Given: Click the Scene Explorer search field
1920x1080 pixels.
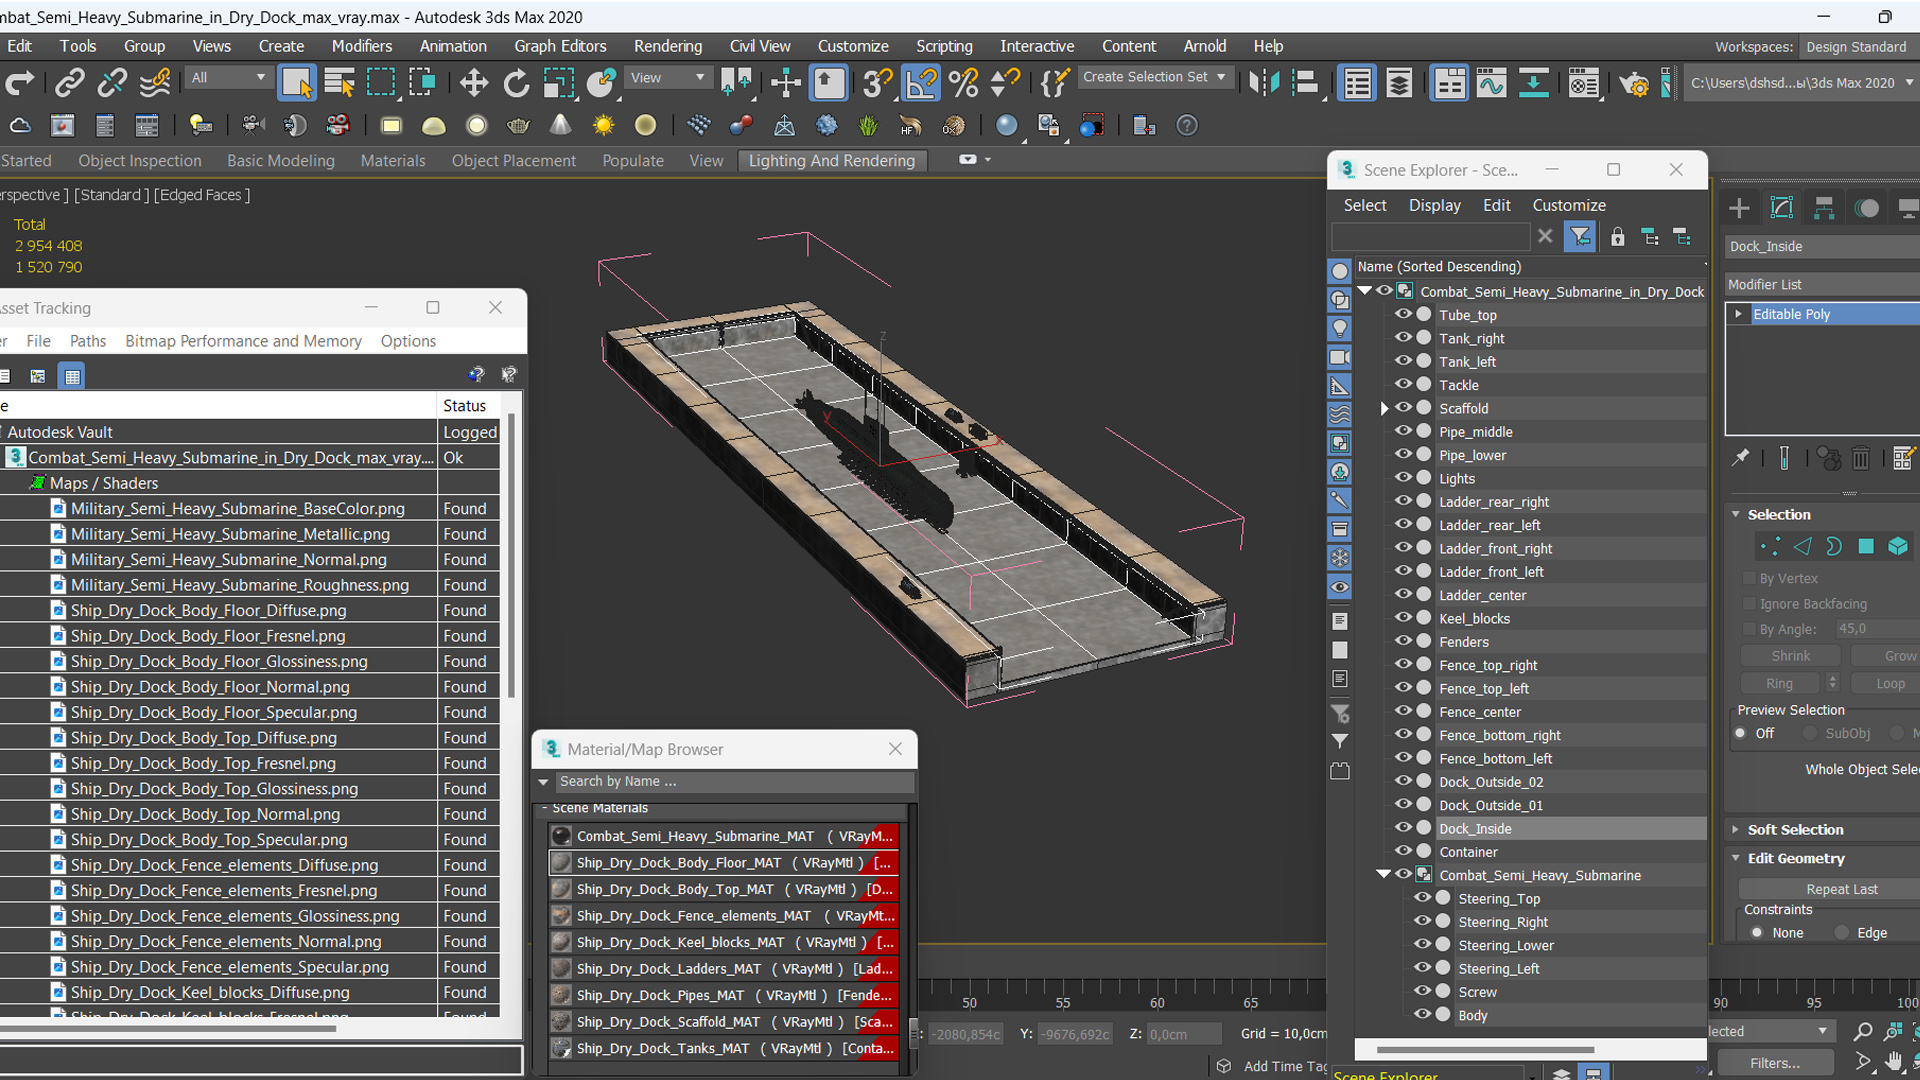Looking at the screenshot, I should click(x=1430, y=237).
